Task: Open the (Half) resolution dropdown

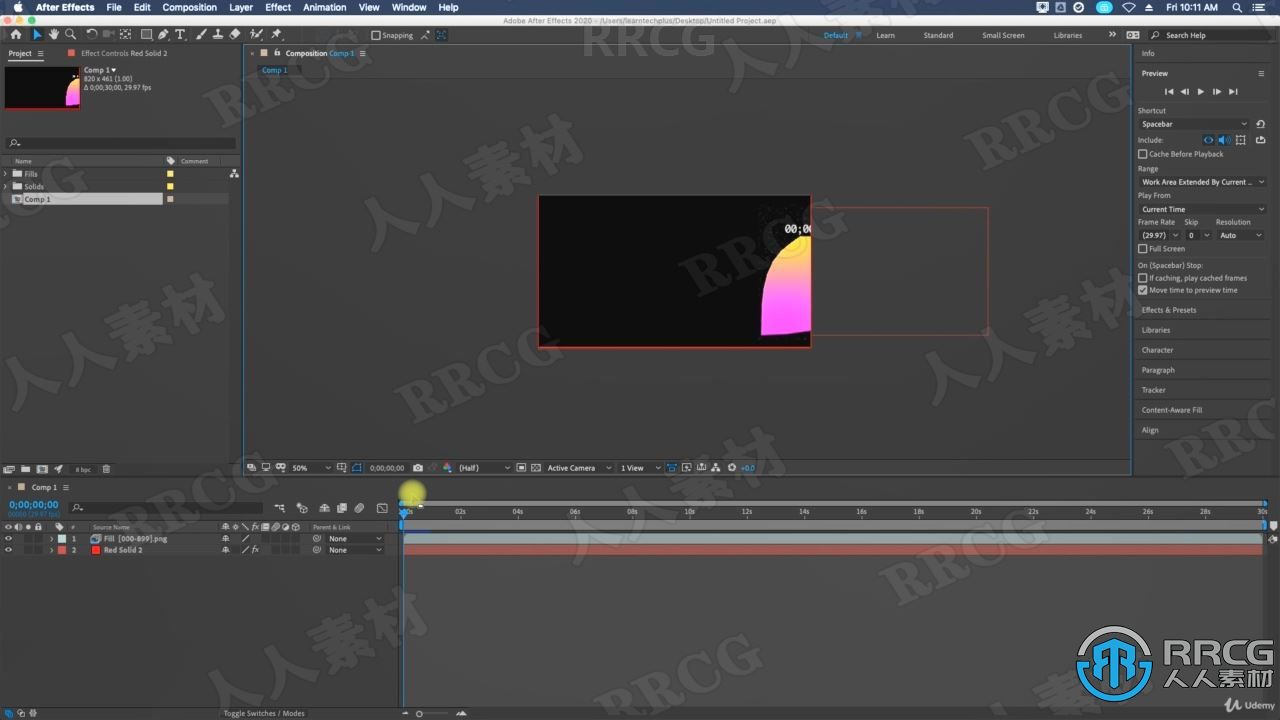Action: click(484, 468)
